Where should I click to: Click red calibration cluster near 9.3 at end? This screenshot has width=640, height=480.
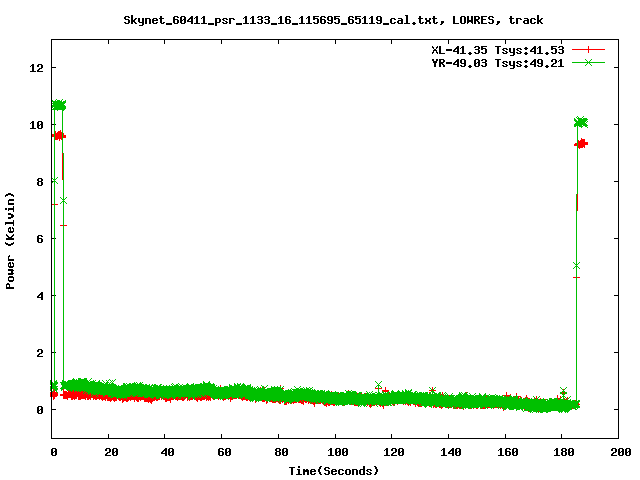581,144
